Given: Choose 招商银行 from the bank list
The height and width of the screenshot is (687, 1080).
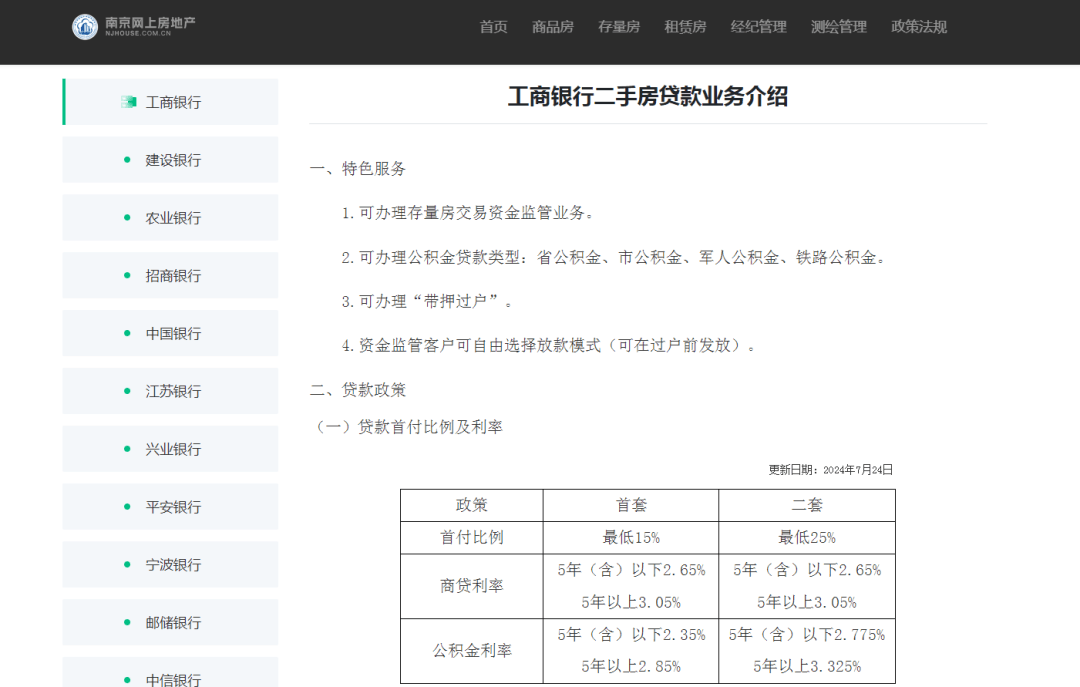Looking at the screenshot, I should (172, 276).
